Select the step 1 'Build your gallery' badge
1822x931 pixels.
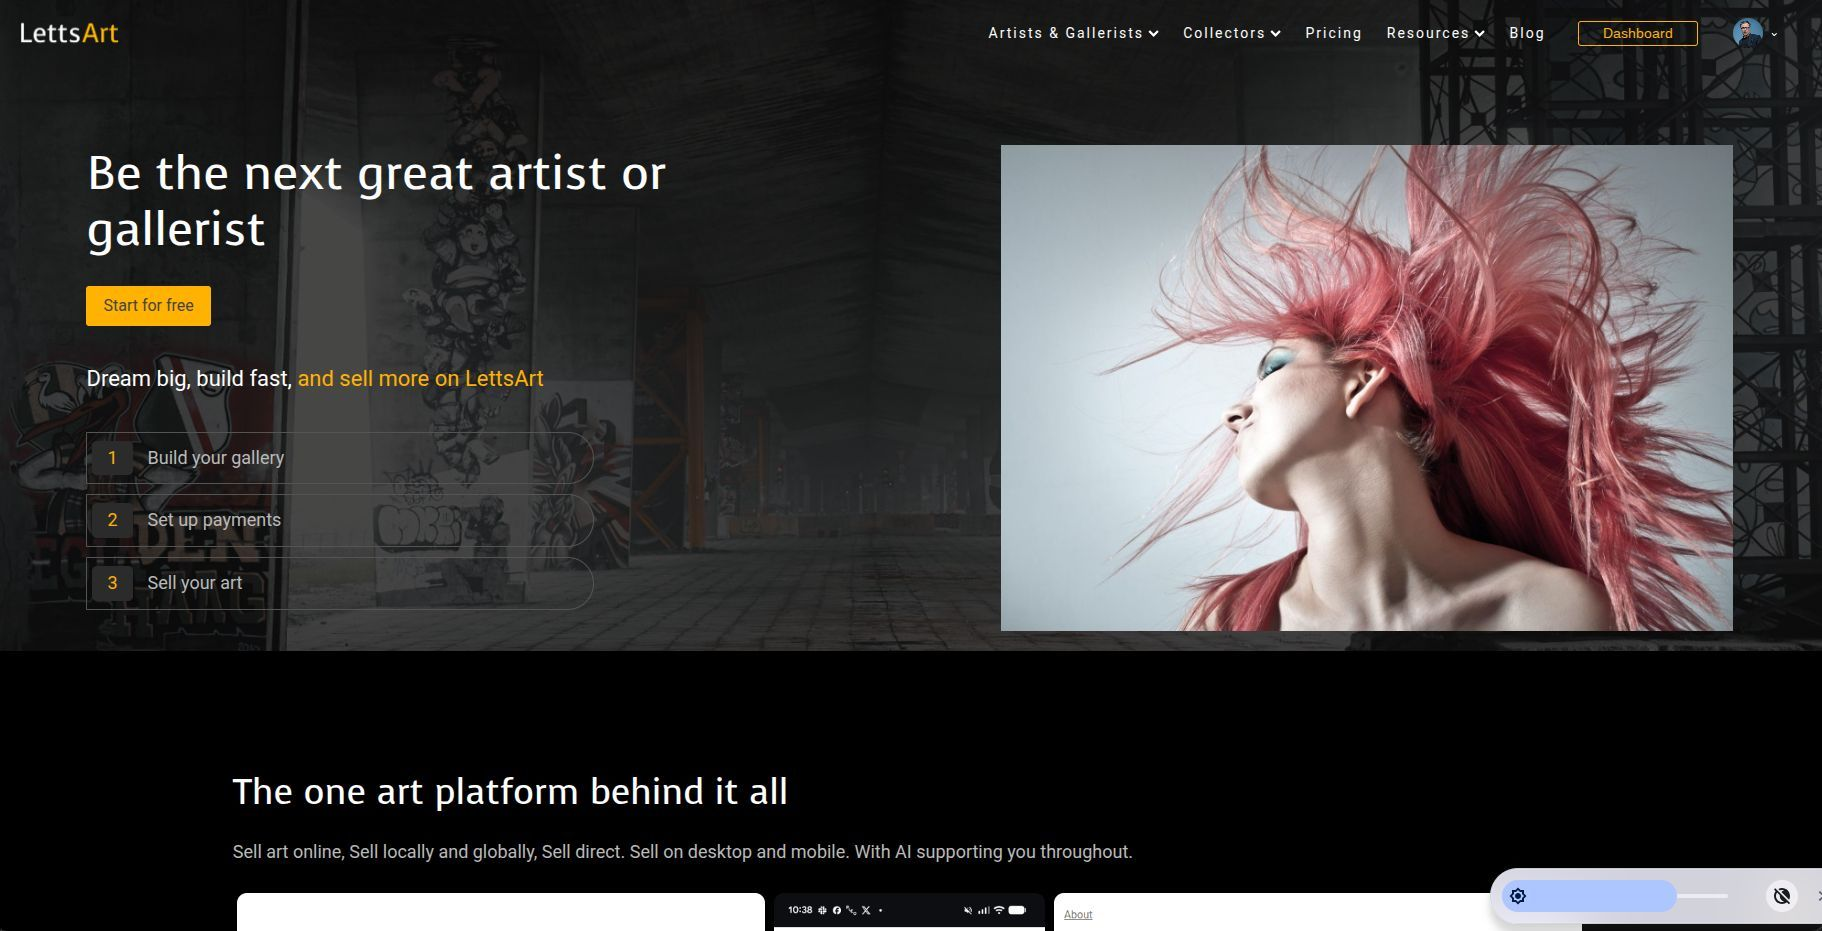click(x=113, y=458)
